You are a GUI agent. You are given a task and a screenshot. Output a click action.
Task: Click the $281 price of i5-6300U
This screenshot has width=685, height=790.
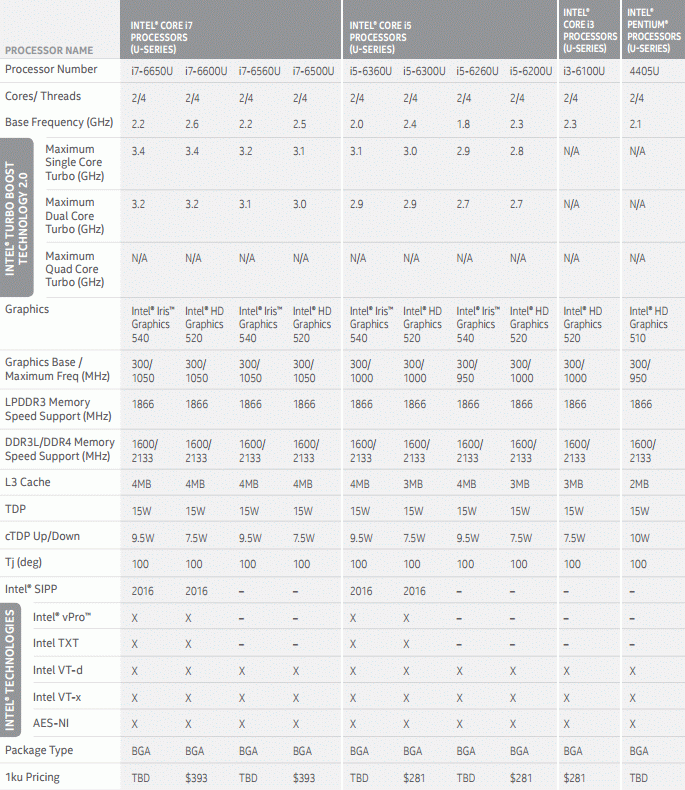click(x=414, y=778)
